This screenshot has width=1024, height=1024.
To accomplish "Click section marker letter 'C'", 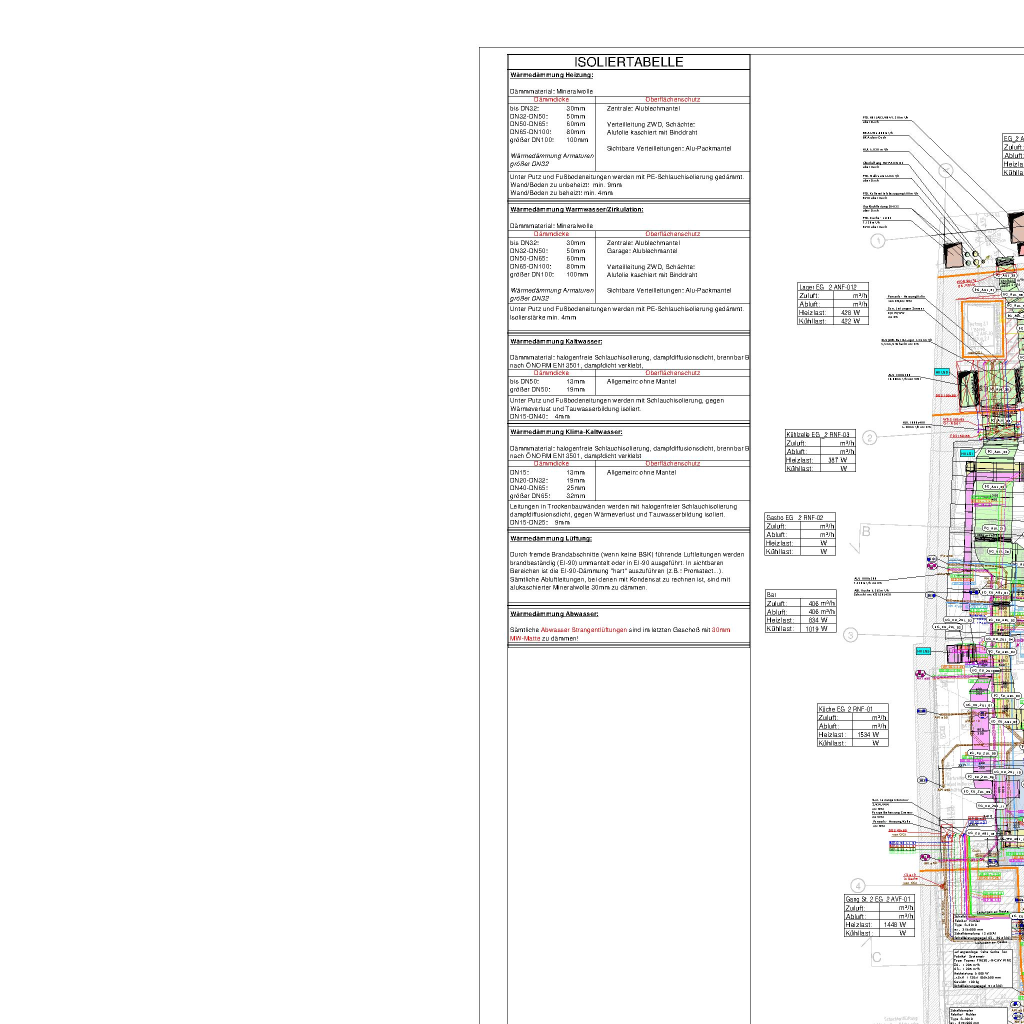I will [x=876, y=957].
